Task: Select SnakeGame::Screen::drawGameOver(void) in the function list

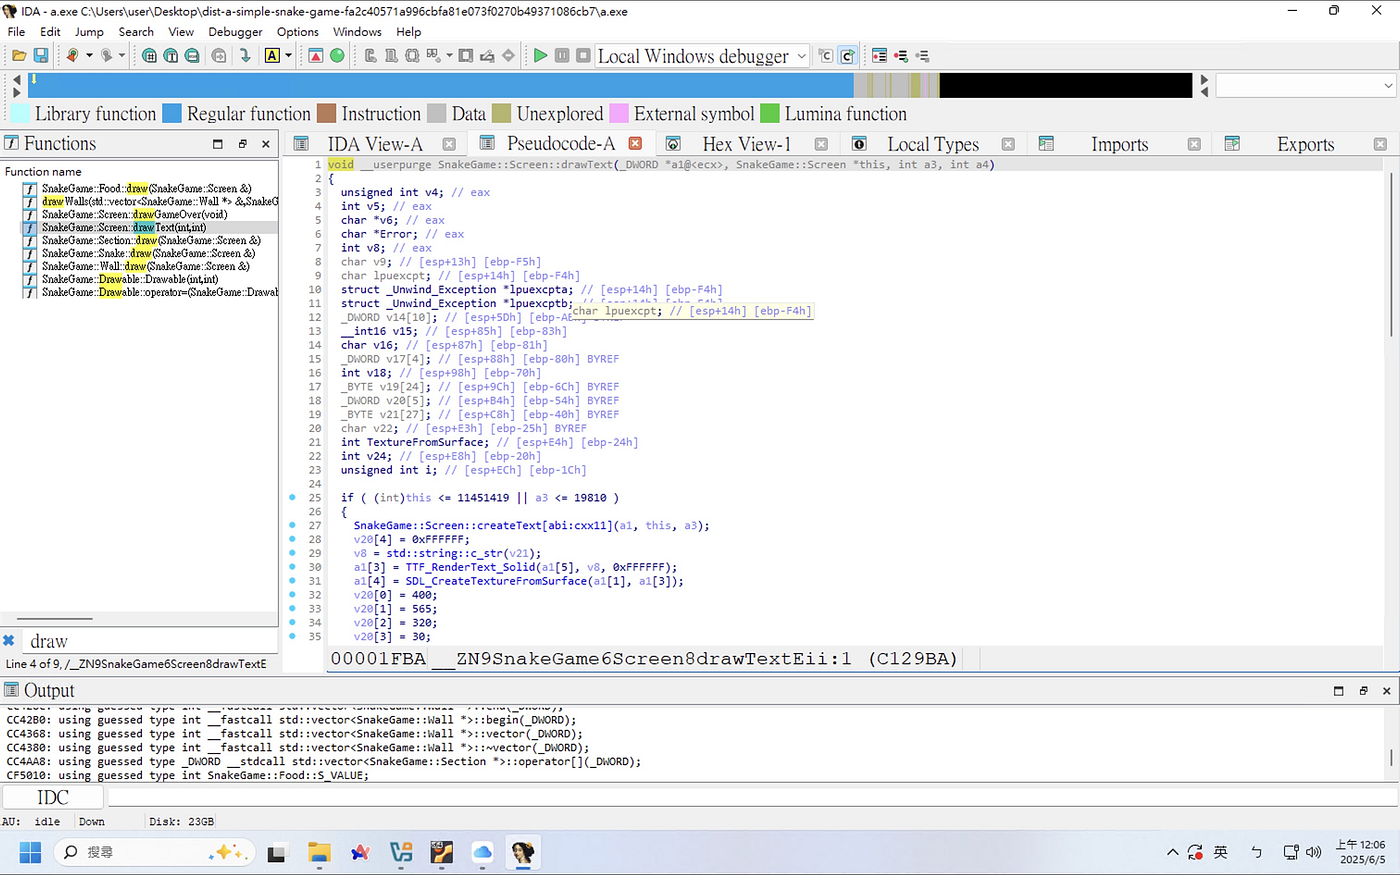Action: (x=134, y=214)
